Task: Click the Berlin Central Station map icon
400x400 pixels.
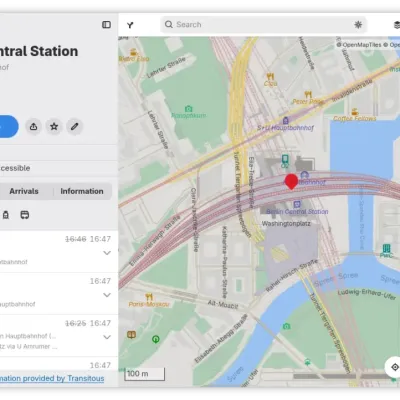Action: (x=297, y=204)
